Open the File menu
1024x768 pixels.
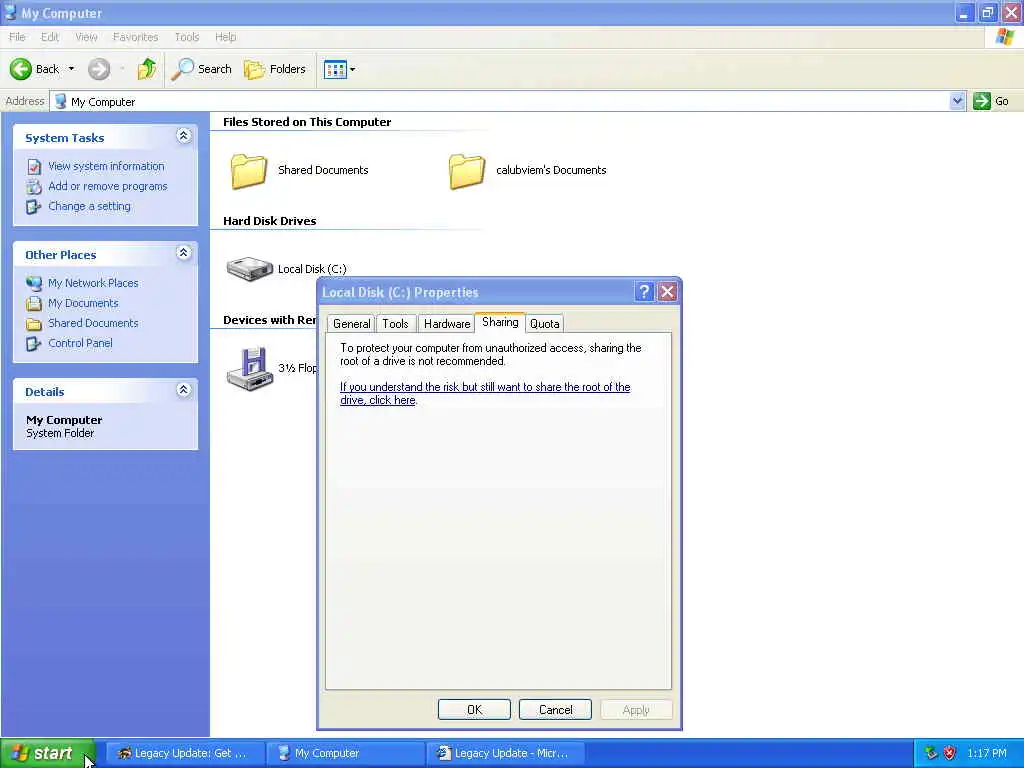coord(17,37)
